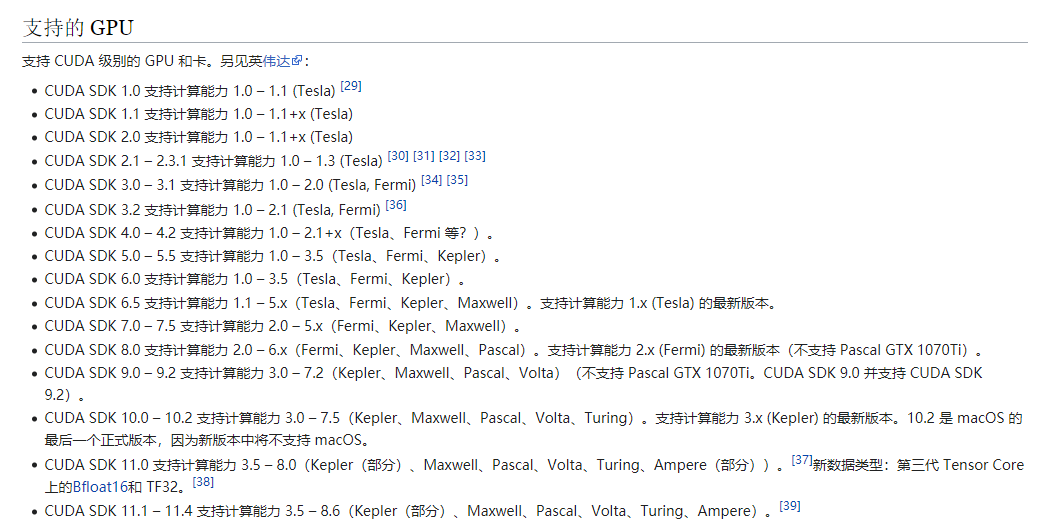Click the CUDA SDK 11.1 – 11.4 entry
Image resolution: width=1045 pixels, height=526 pixels.
(422, 510)
